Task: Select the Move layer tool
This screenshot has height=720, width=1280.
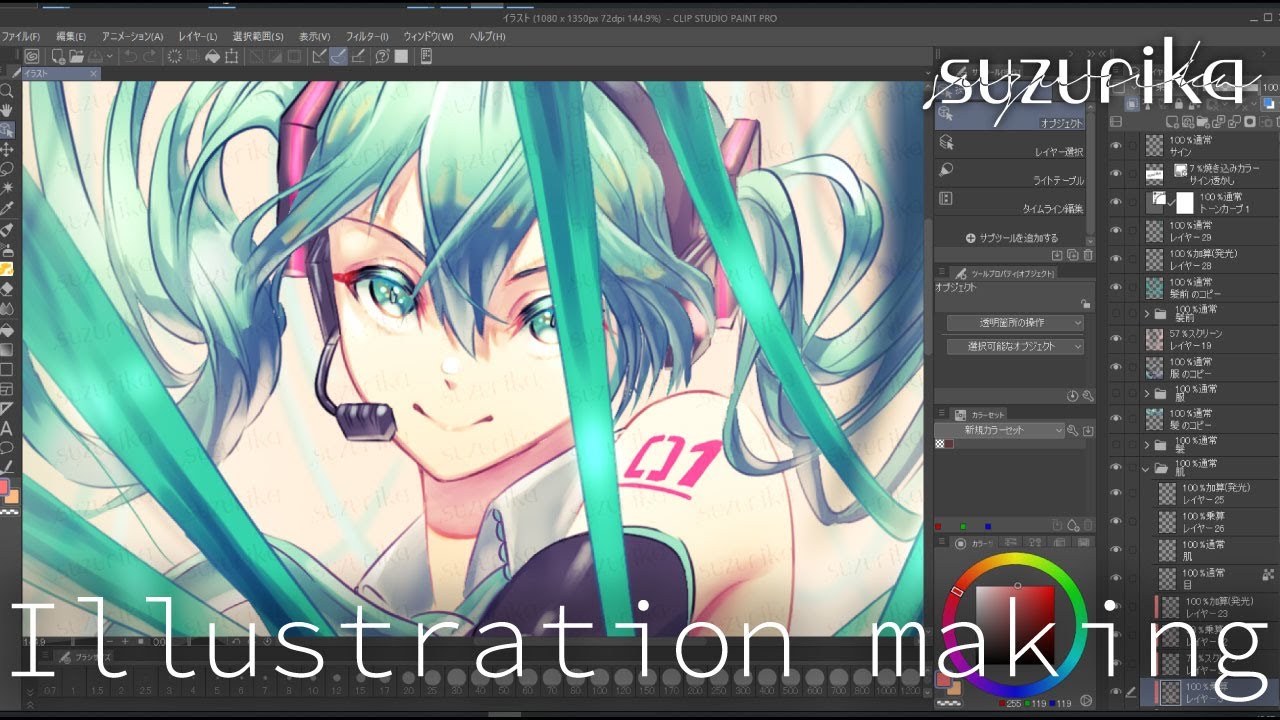Action: click(x=6, y=149)
